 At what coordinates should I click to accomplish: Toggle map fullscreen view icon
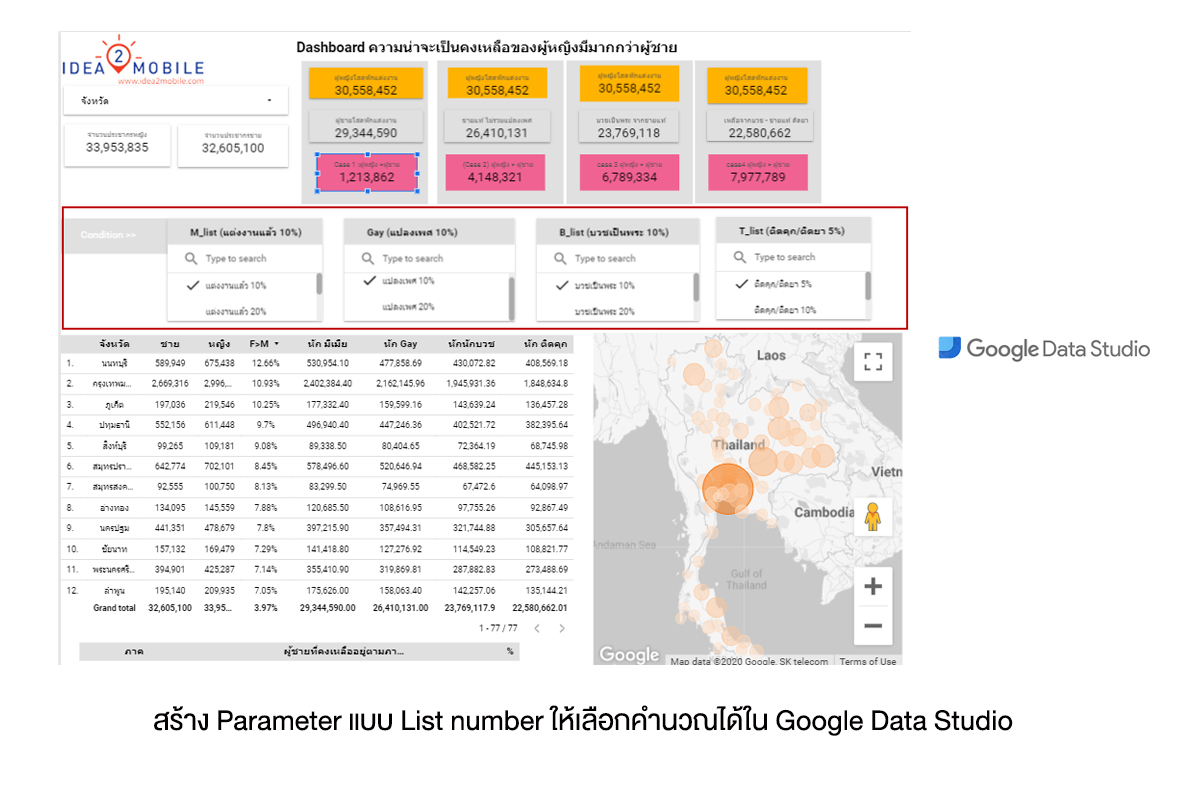click(873, 362)
